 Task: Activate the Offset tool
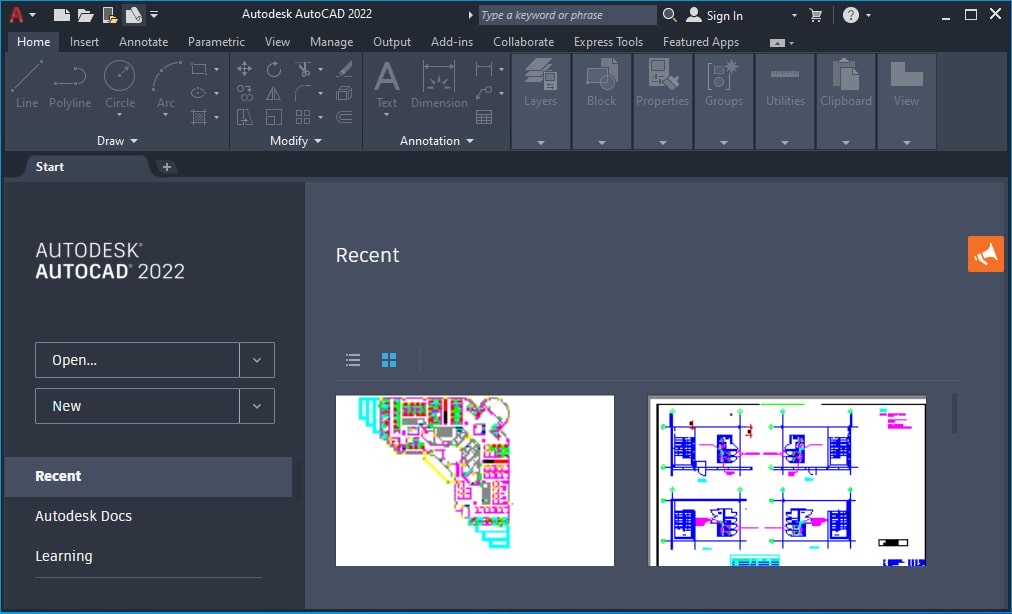click(x=344, y=117)
